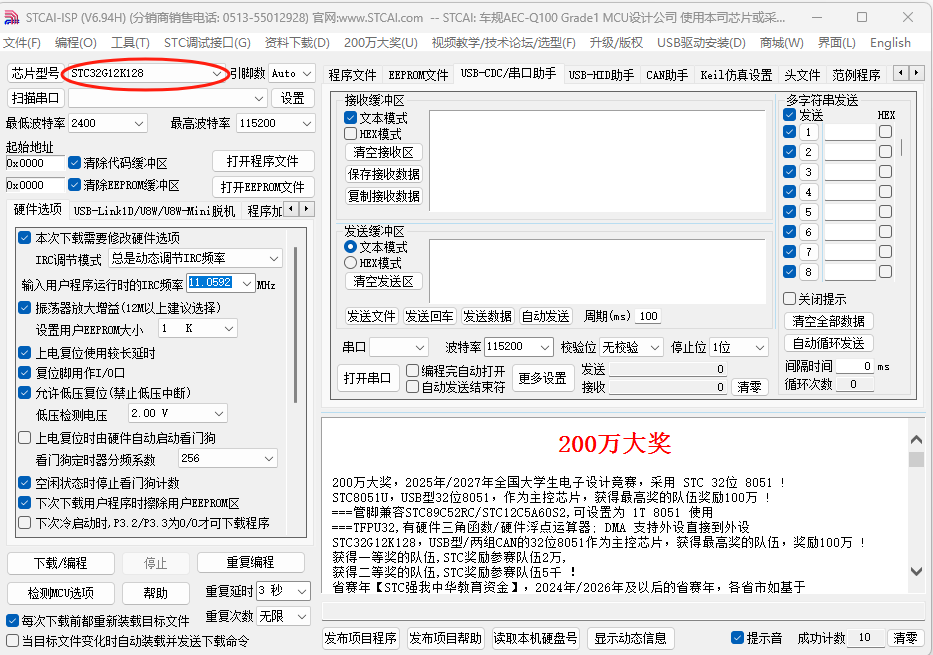Toggle 本次下载需要修改硬件选项 checkbox
Viewport: 933px width, 655px height.
(x=24, y=238)
